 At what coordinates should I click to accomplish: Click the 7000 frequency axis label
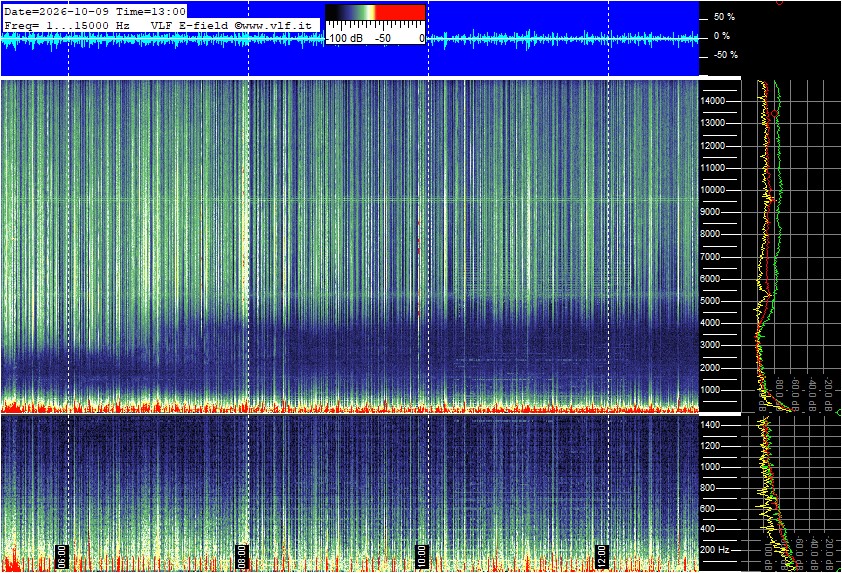pos(710,257)
